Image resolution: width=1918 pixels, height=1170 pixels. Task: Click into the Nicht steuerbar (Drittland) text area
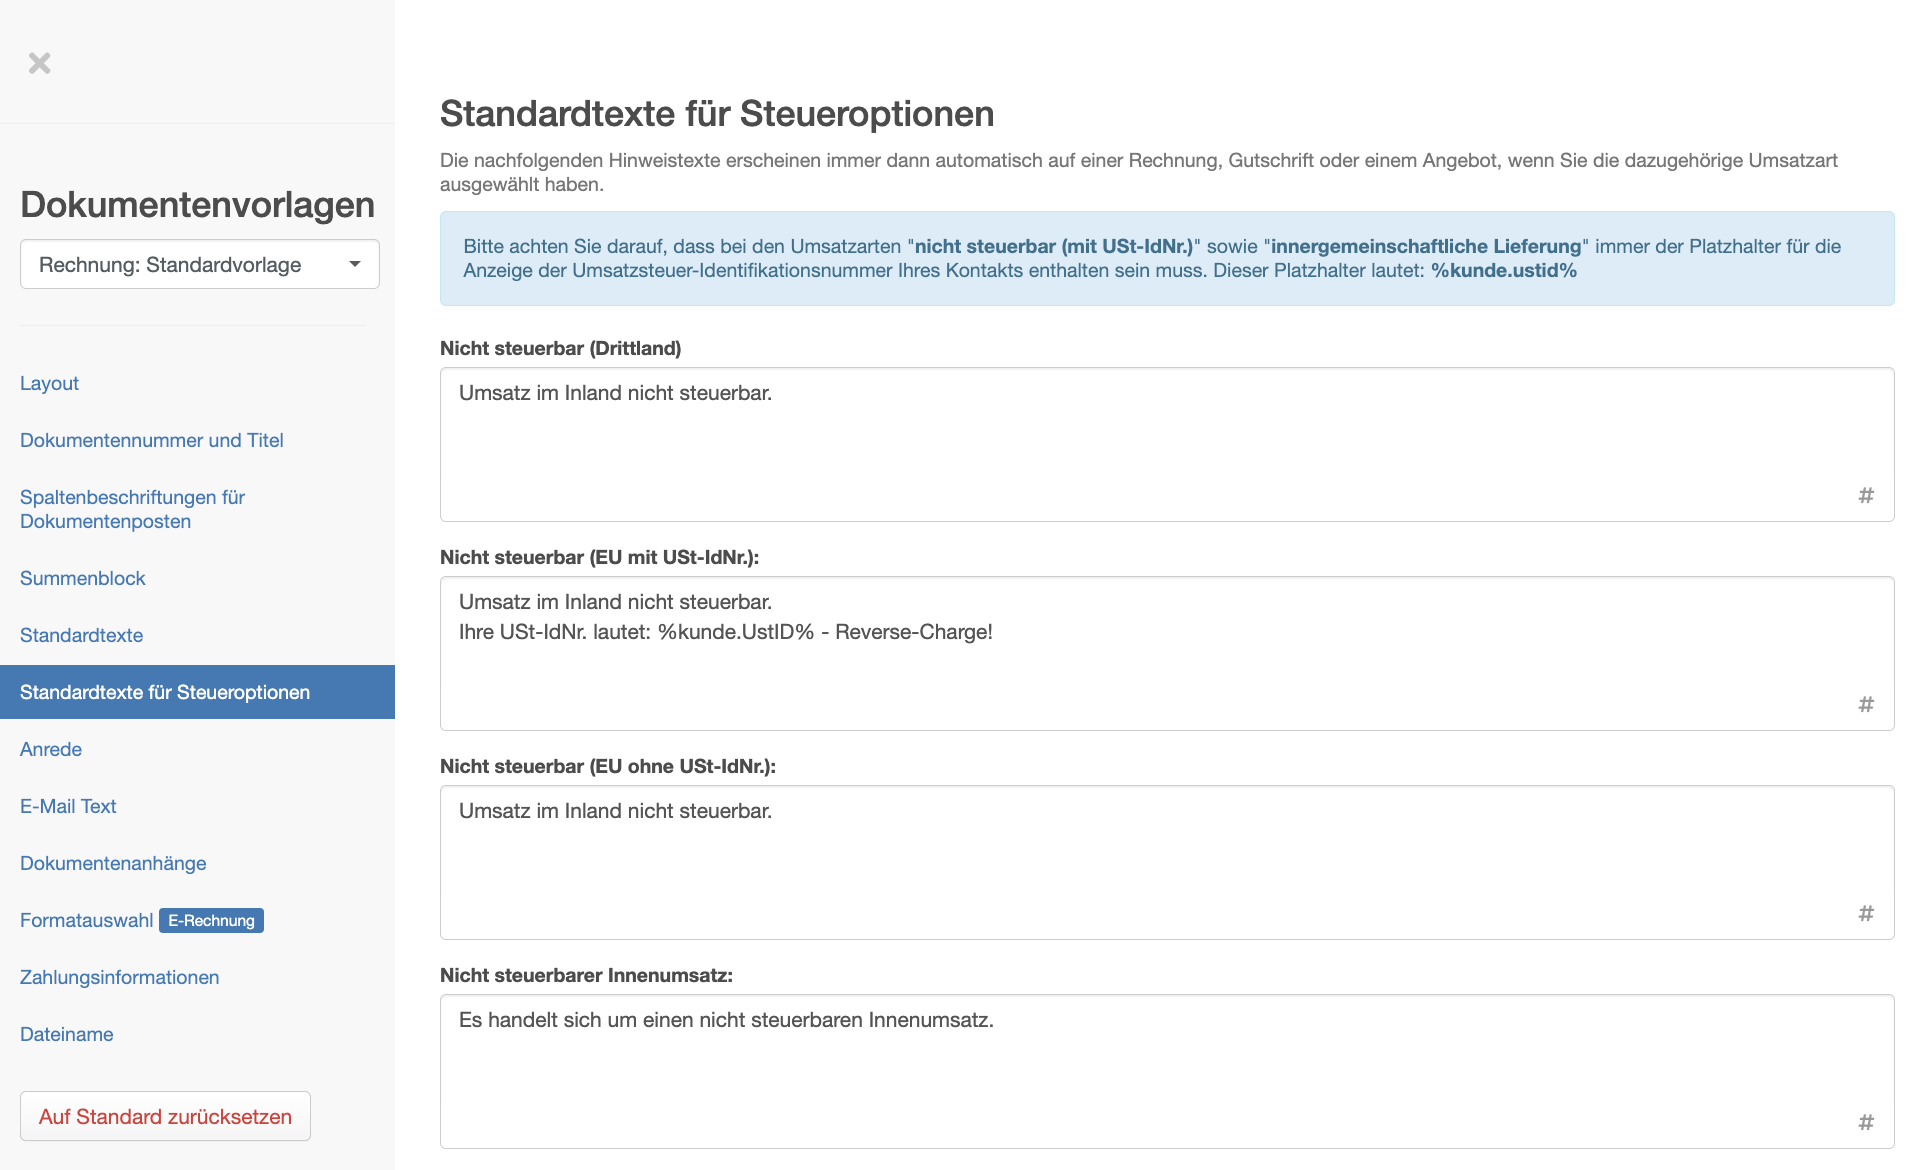coord(1167,444)
